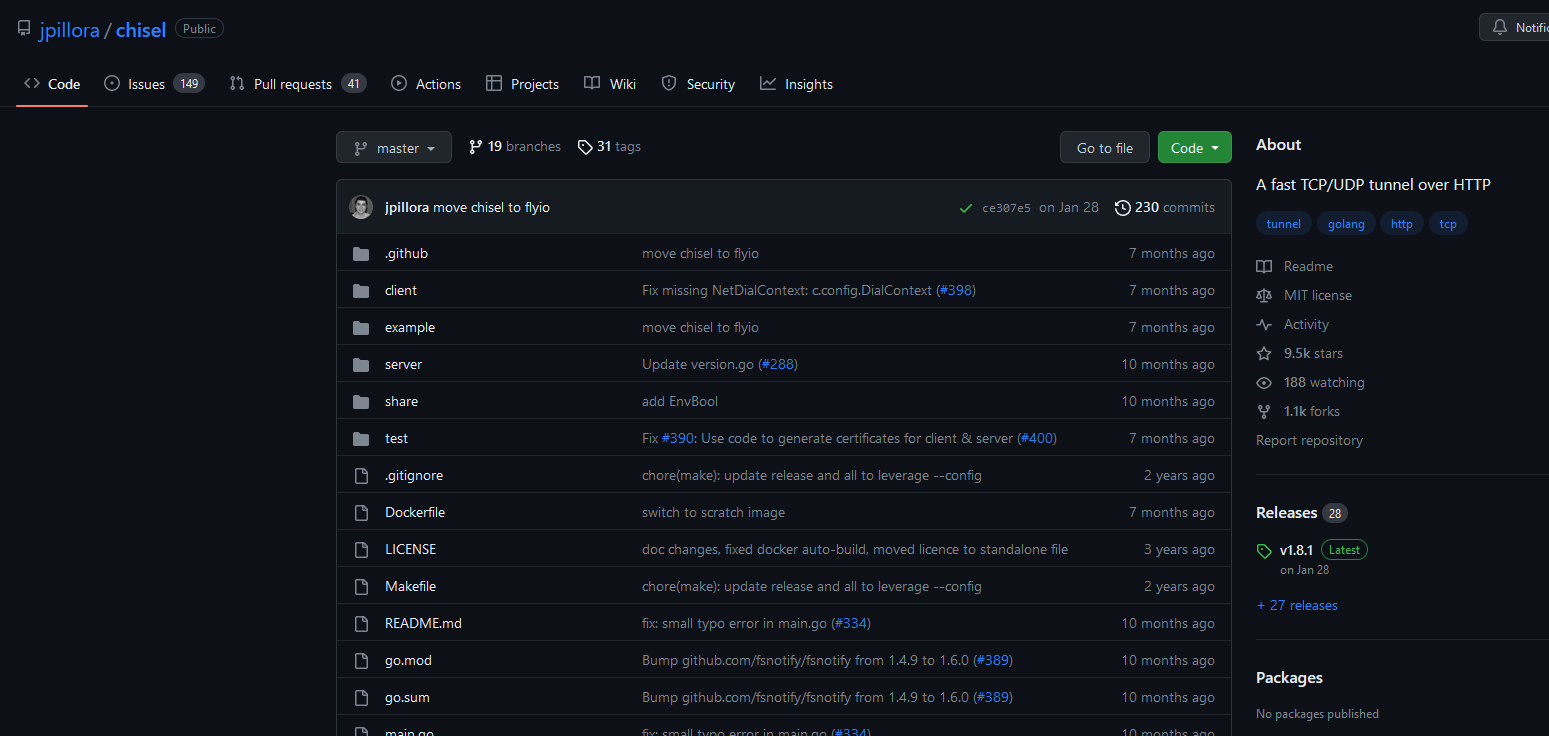The height and width of the screenshot is (736, 1549).
Task: View the 188 watching list
Action: click(x=1310, y=383)
